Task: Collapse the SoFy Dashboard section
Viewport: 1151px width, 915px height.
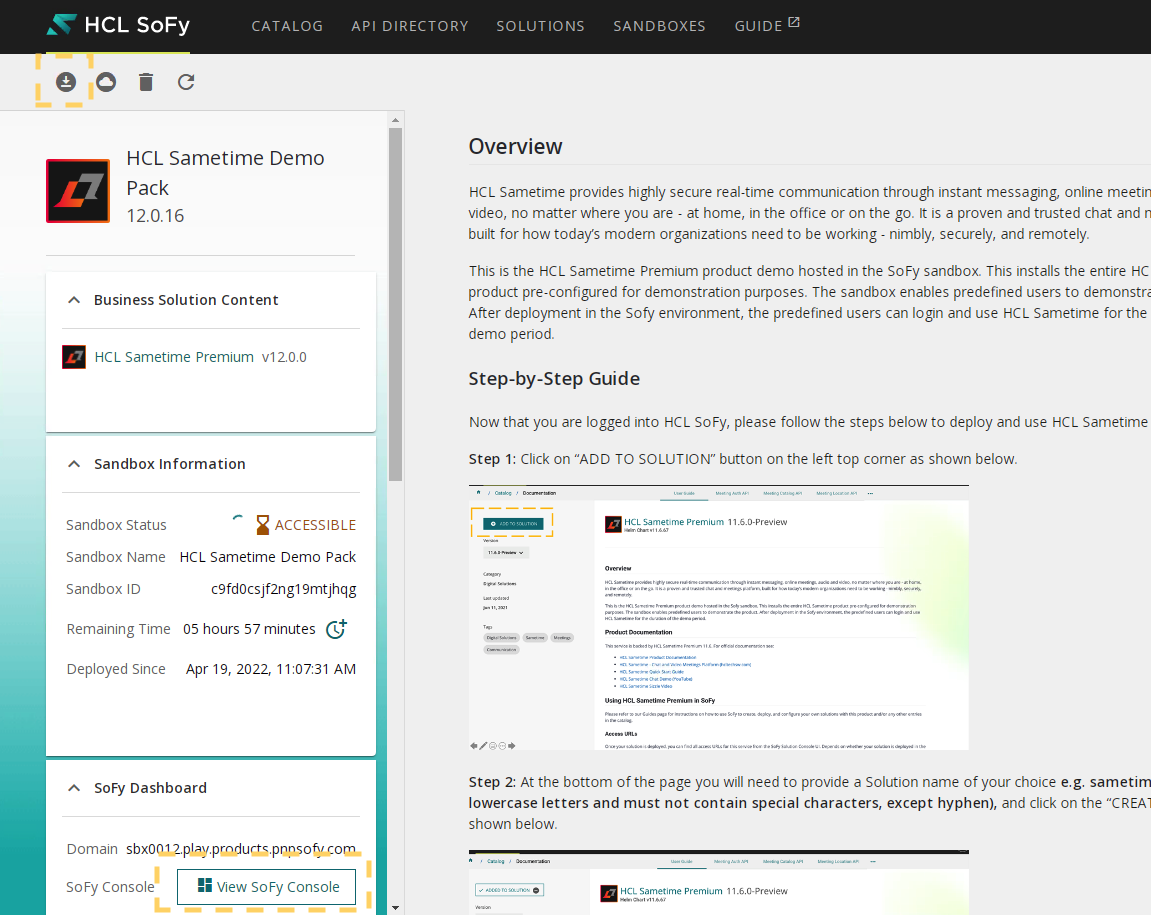Action: coord(74,787)
